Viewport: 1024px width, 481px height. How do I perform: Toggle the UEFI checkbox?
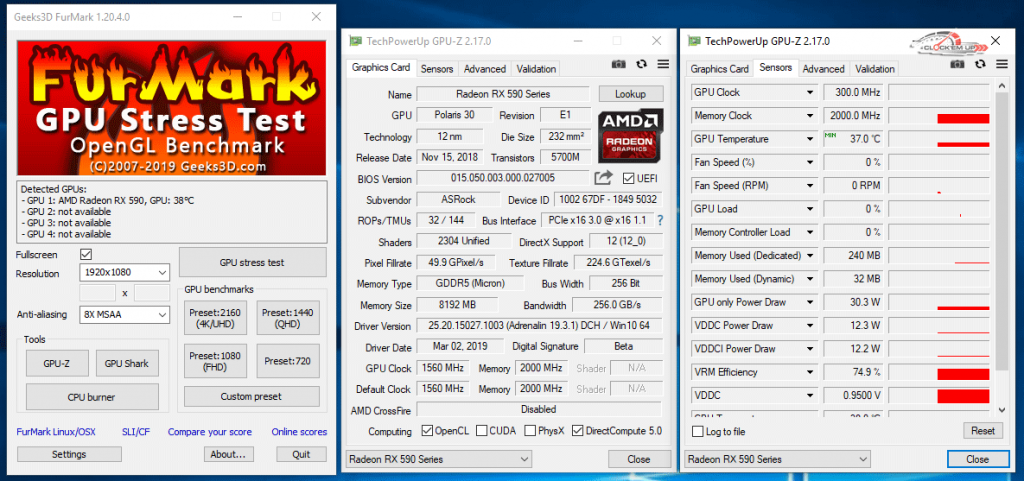(x=629, y=178)
